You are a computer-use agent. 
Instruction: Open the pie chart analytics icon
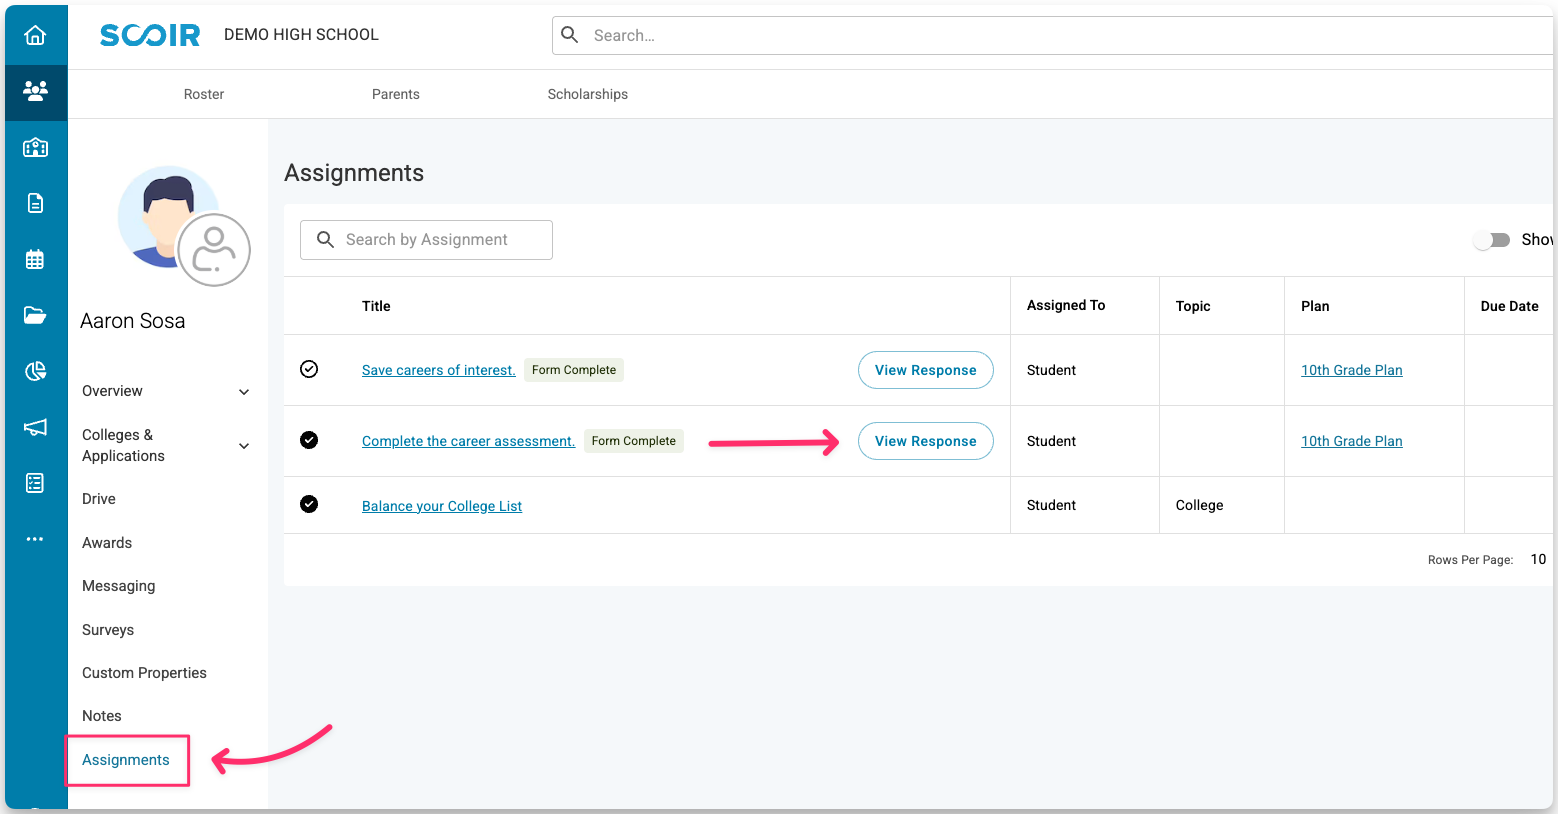point(35,372)
